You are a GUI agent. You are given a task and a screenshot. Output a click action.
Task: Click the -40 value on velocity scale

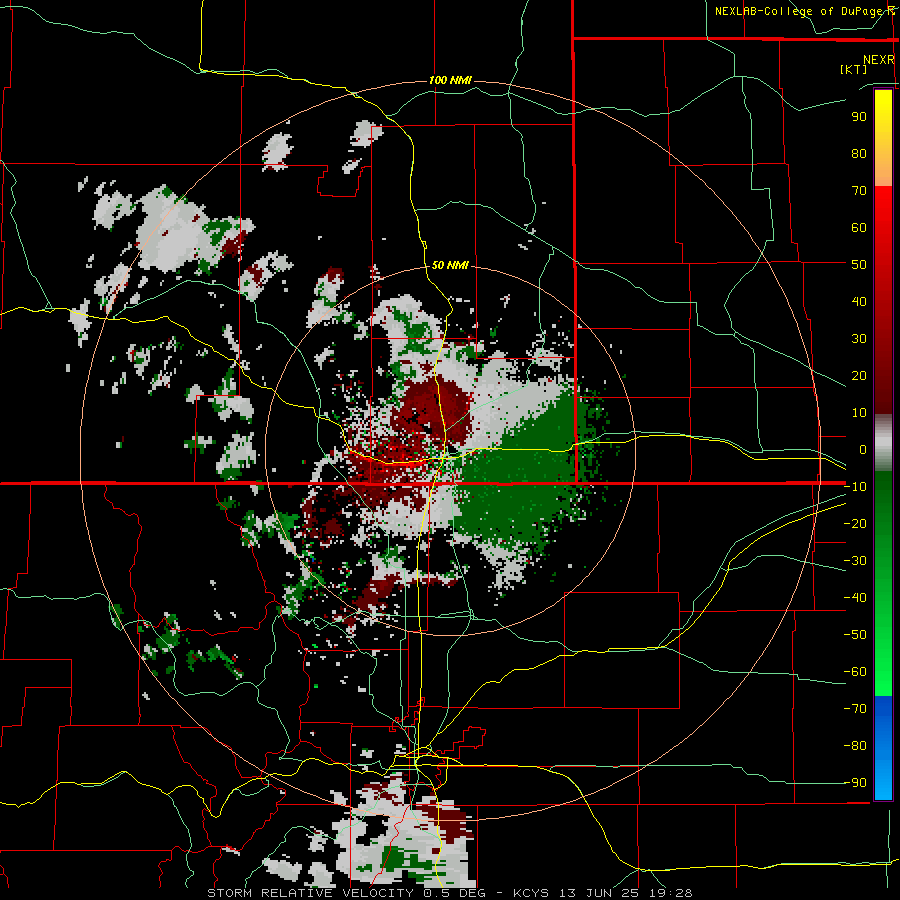[x=855, y=598]
